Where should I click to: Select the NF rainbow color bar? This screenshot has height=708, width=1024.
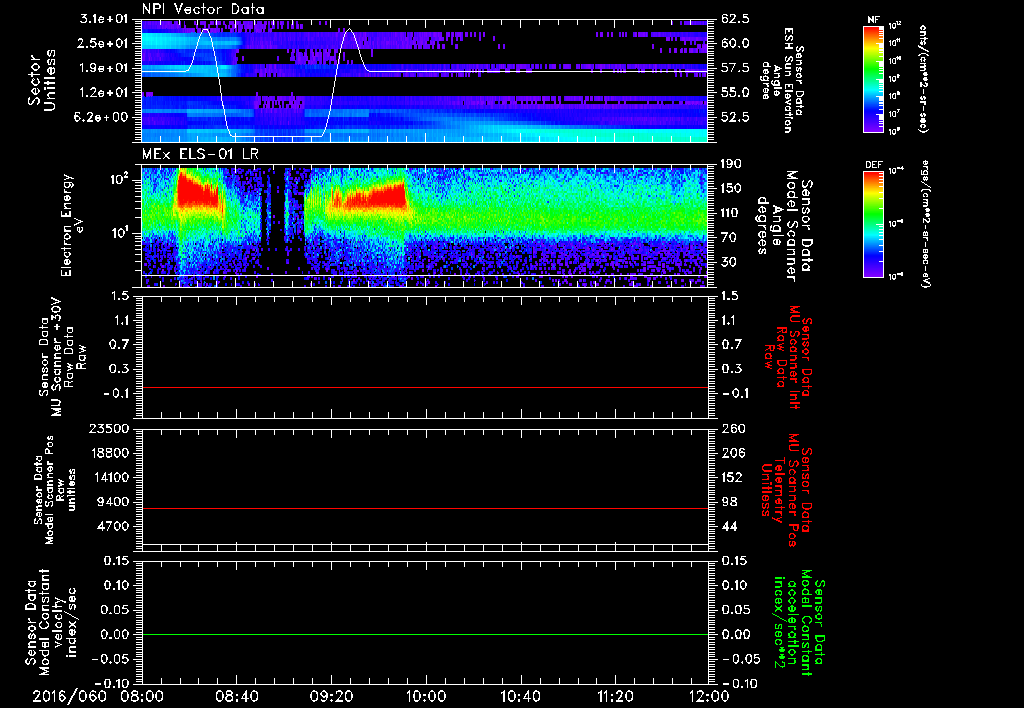pos(873,78)
